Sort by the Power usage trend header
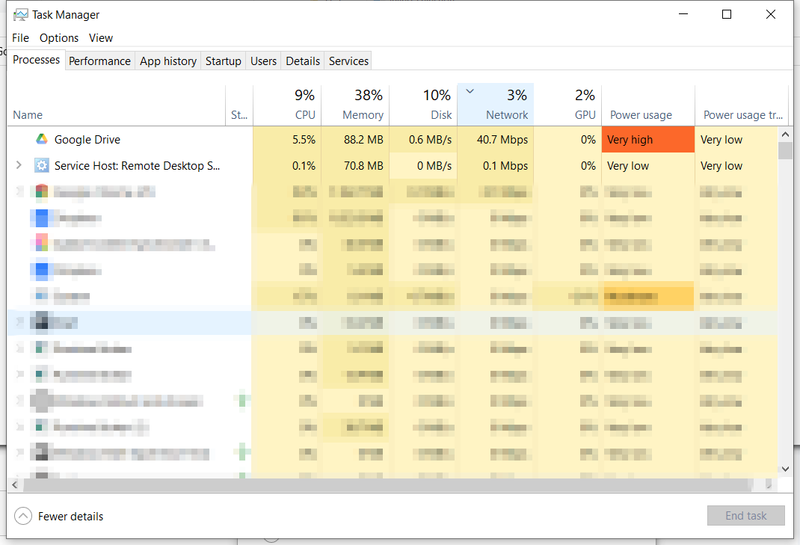The height and width of the screenshot is (545, 800). pyautogui.click(x=742, y=105)
